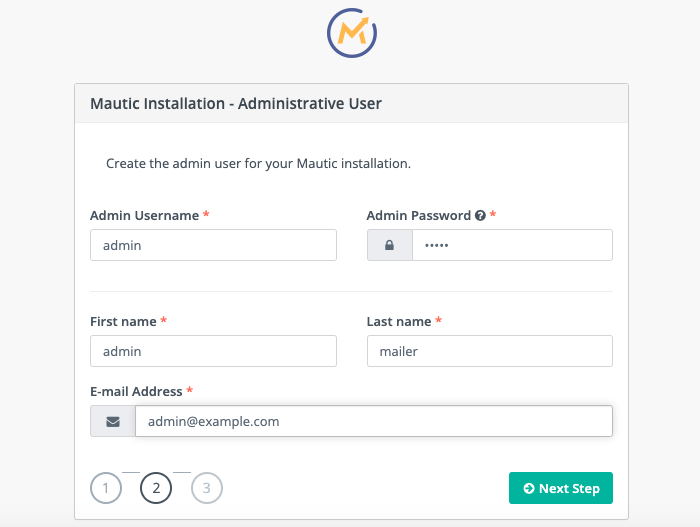Click the Admin Password help question mark
Viewport: 700px width, 527px height.
point(480,215)
